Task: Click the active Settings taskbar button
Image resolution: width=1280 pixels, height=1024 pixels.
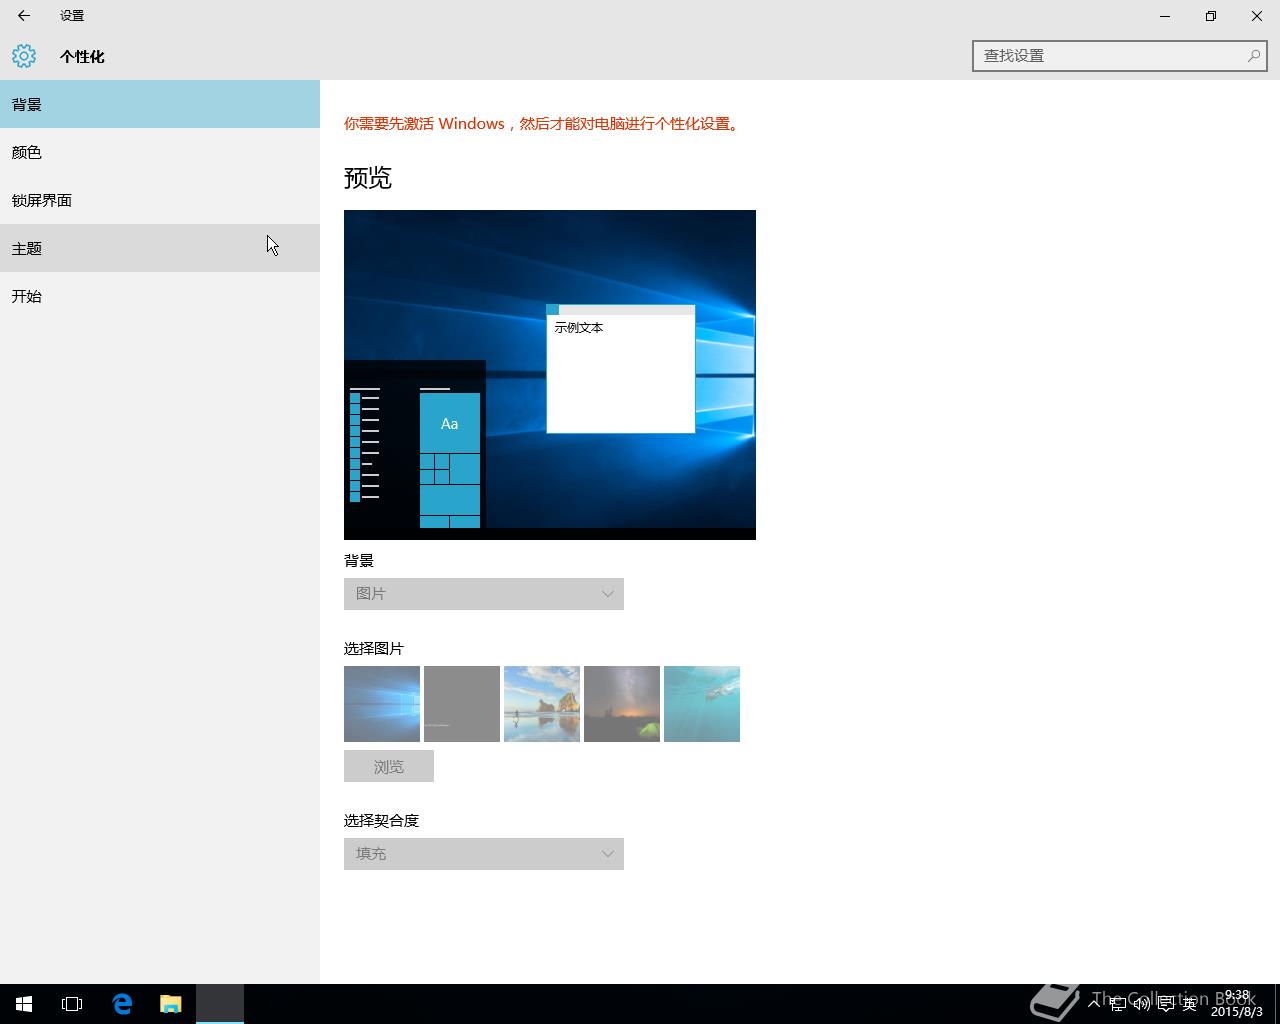Action: click(x=220, y=1004)
